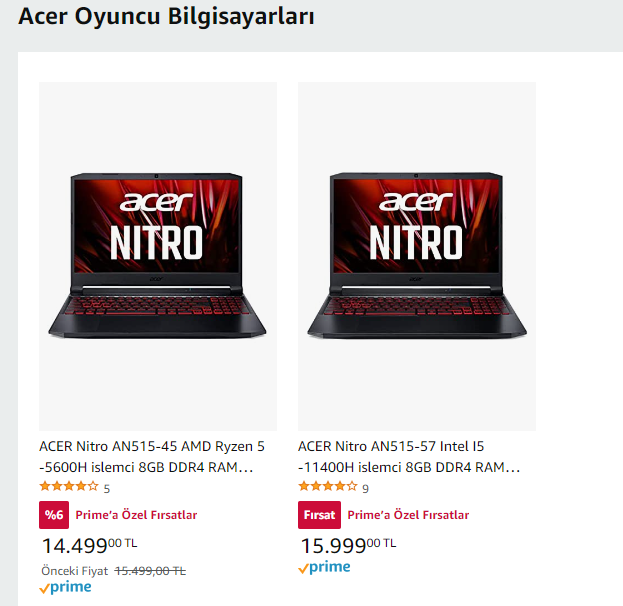Open the AN515-45 AMD Ryzen 5 laptop image

(158, 256)
